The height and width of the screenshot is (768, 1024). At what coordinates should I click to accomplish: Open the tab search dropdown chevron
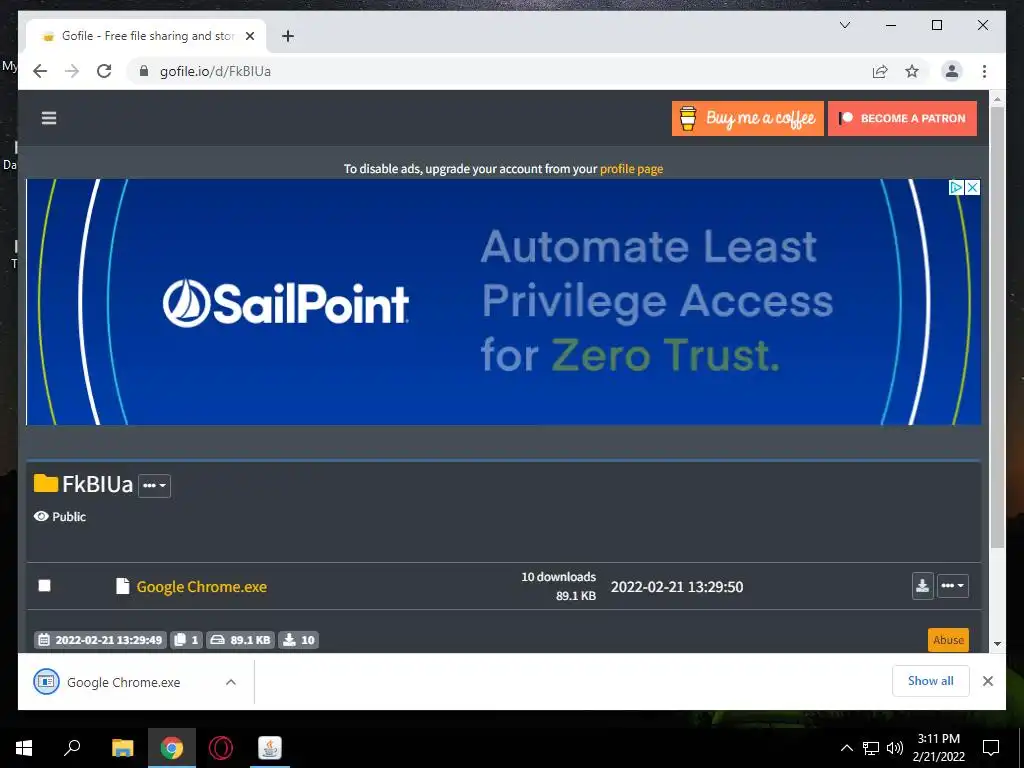click(844, 25)
